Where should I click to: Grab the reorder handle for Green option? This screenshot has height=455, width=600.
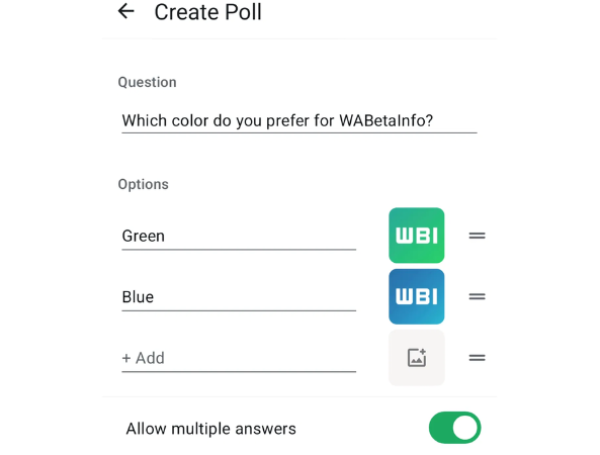(477, 236)
